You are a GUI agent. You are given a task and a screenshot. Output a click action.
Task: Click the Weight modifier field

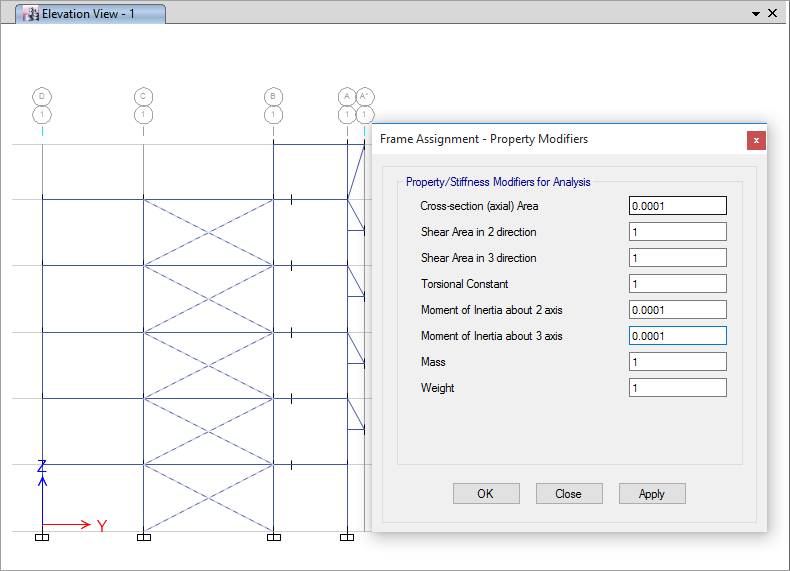click(677, 388)
